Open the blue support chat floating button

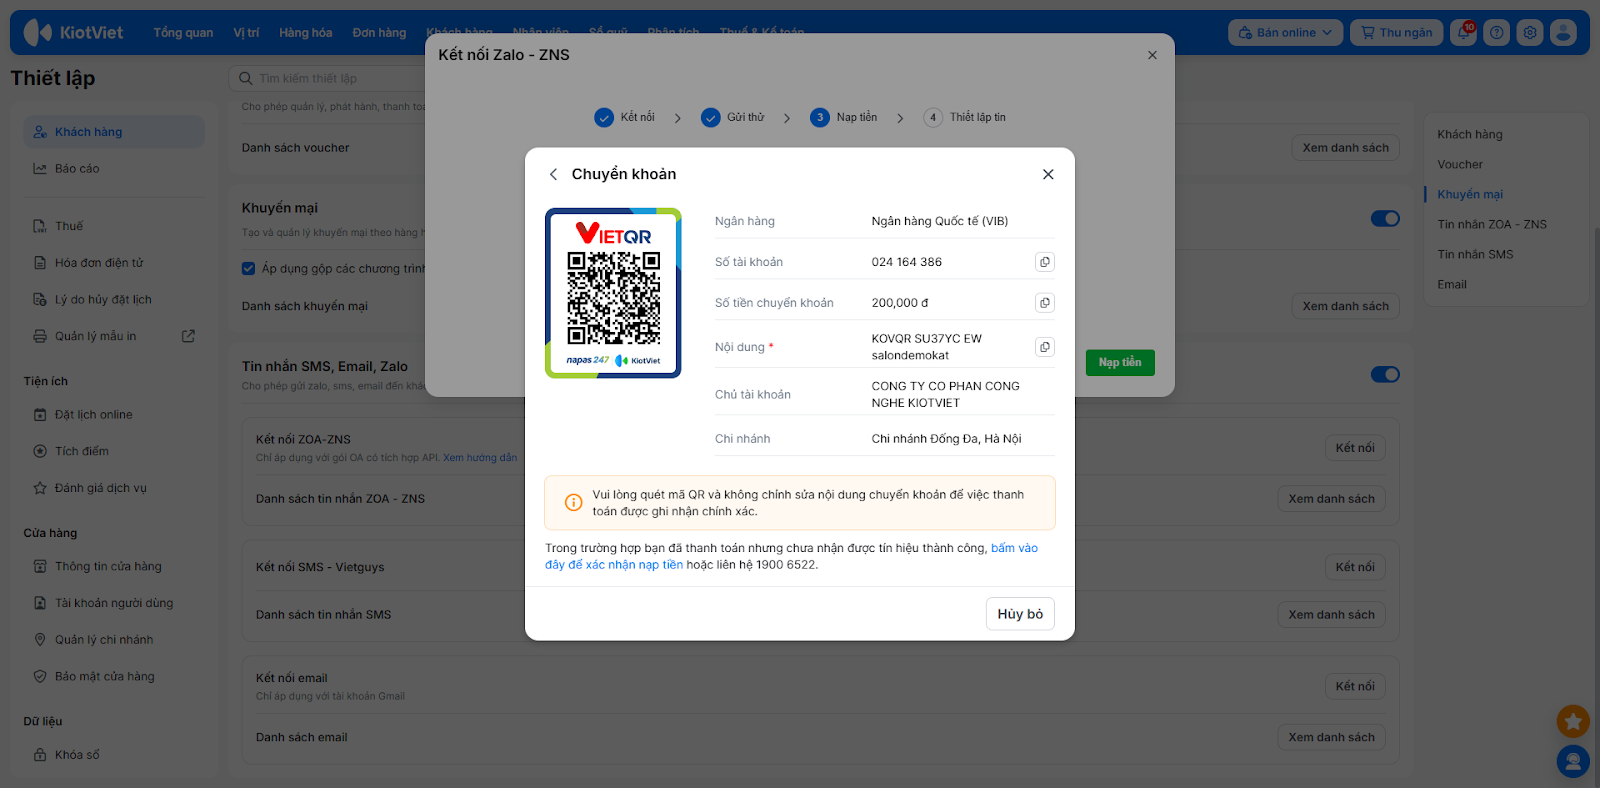coord(1573,761)
